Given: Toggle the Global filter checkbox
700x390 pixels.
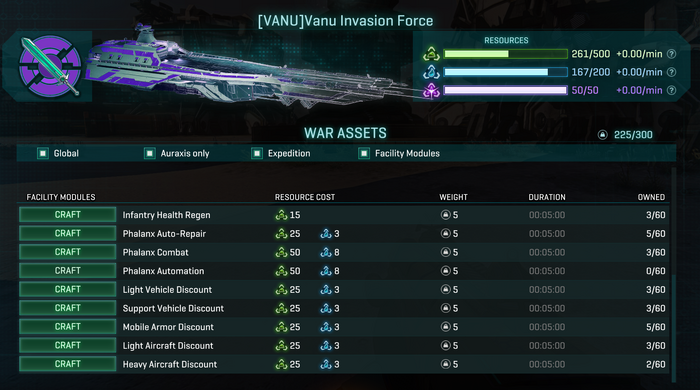Looking at the screenshot, I should [43, 154].
